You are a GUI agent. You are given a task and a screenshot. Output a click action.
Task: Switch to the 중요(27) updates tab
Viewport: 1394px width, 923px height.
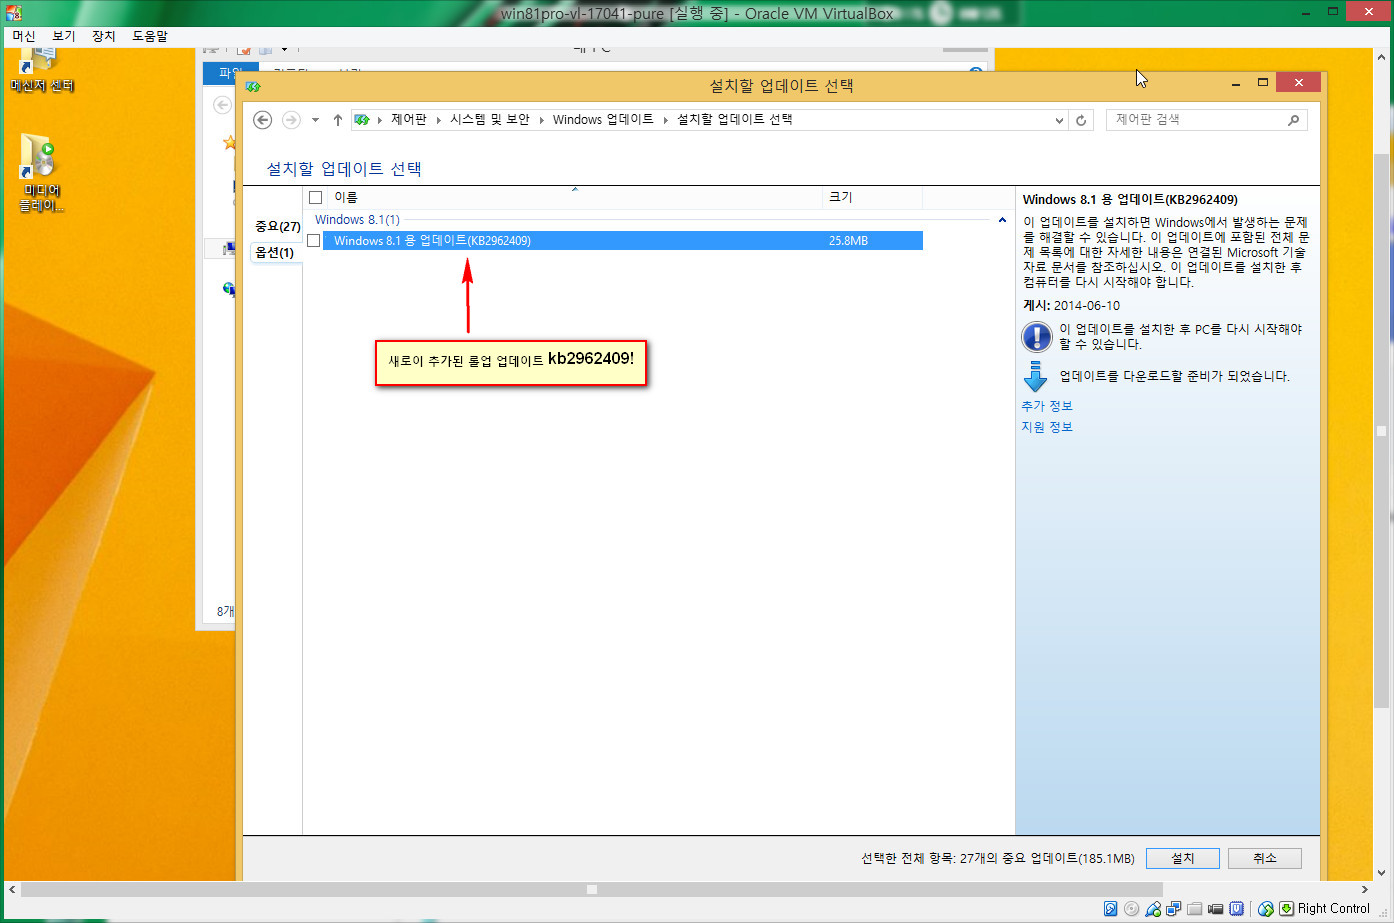(x=277, y=226)
